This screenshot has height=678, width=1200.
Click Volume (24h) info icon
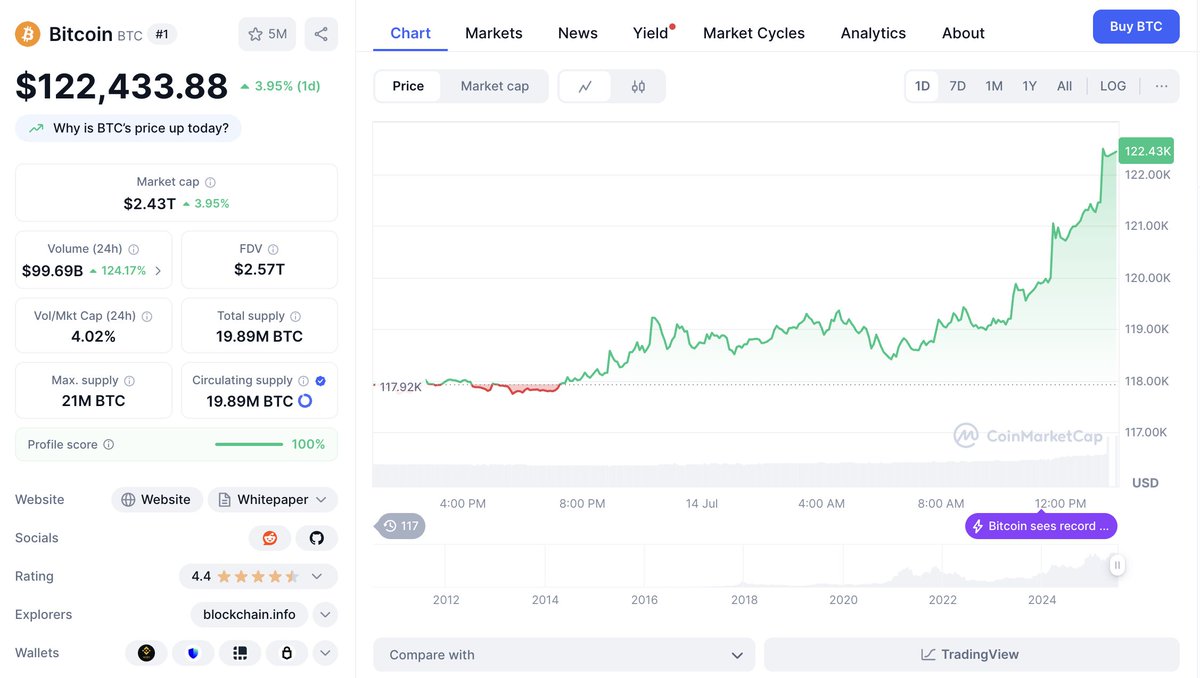pyautogui.click(x=133, y=249)
